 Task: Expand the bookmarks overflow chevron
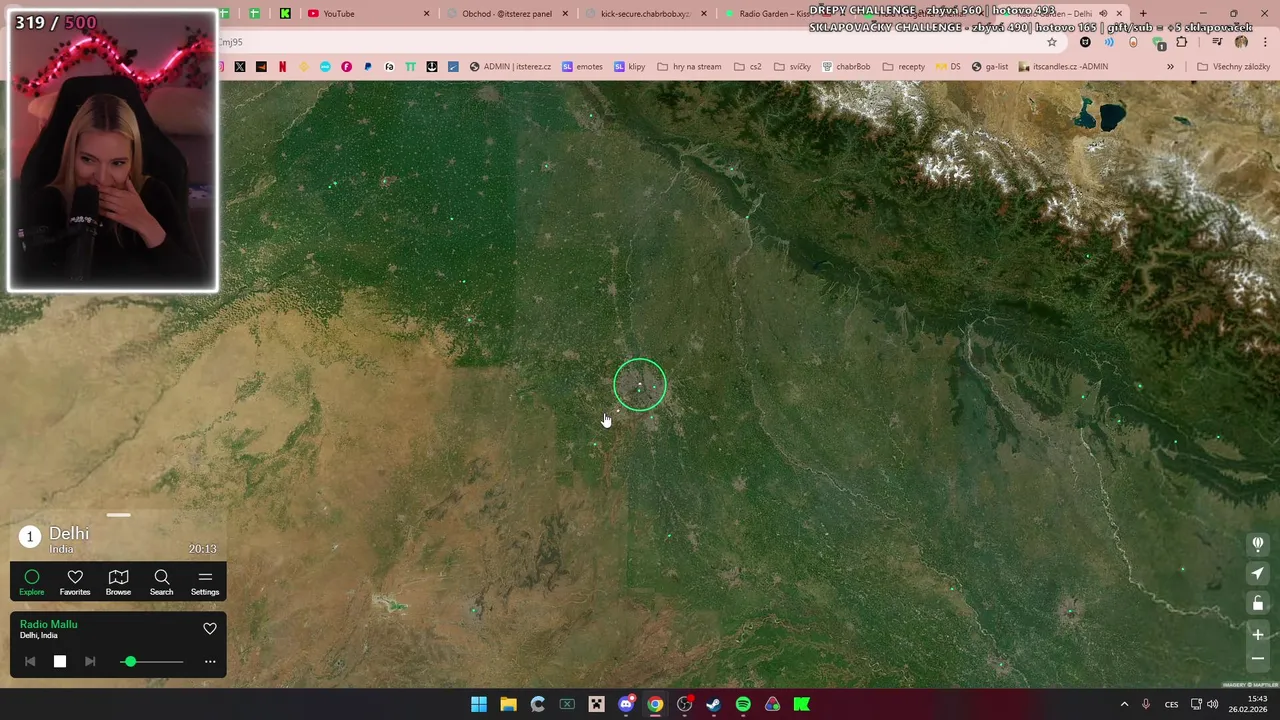tap(1170, 67)
